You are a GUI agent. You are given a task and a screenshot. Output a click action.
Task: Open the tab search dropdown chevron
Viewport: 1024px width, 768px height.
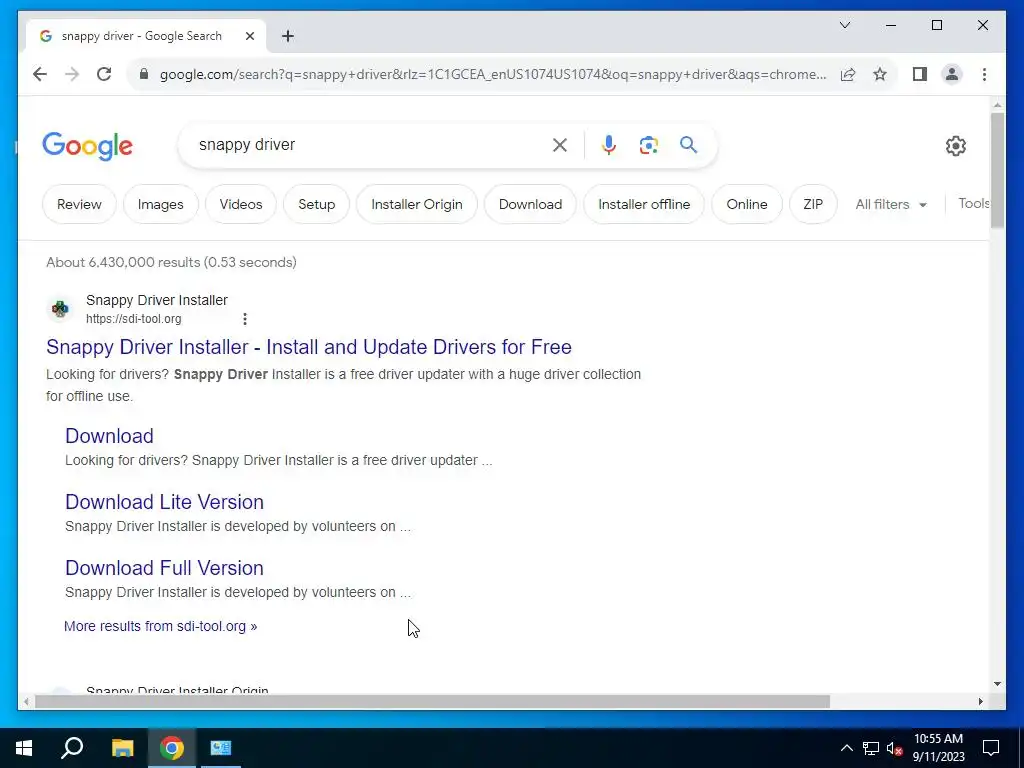[x=844, y=25]
